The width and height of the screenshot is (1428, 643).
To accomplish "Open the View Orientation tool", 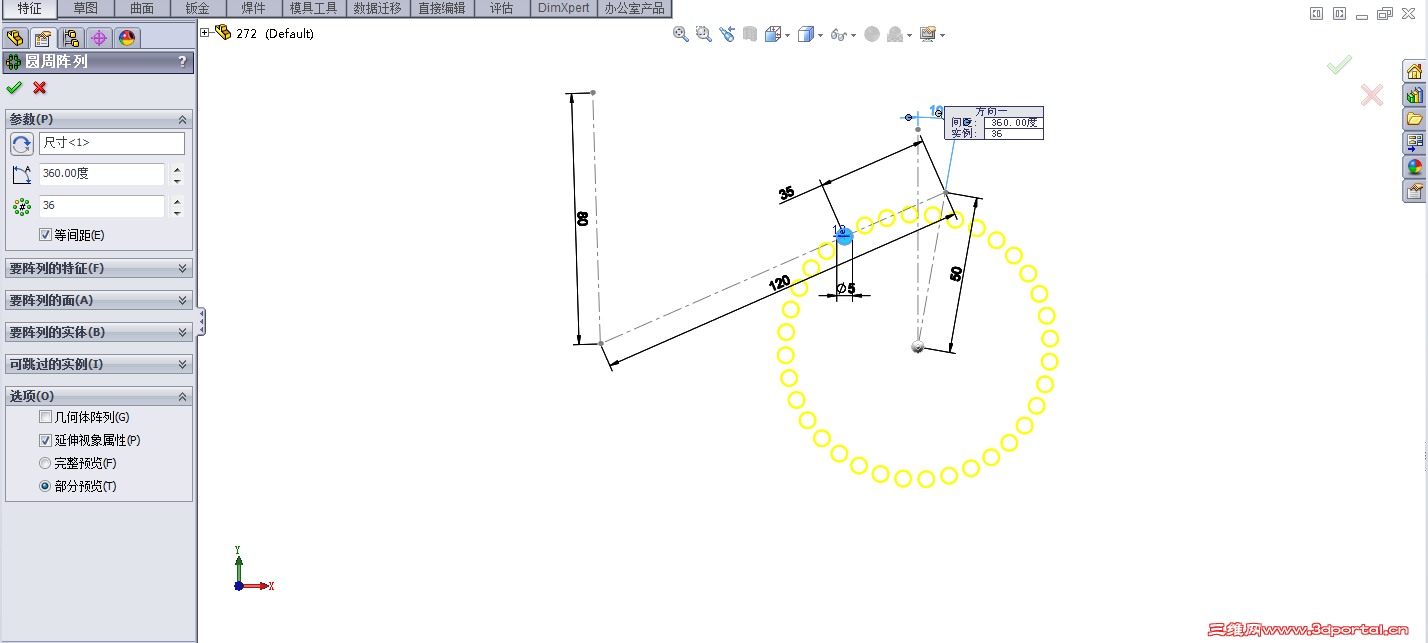I will pyautogui.click(x=772, y=34).
